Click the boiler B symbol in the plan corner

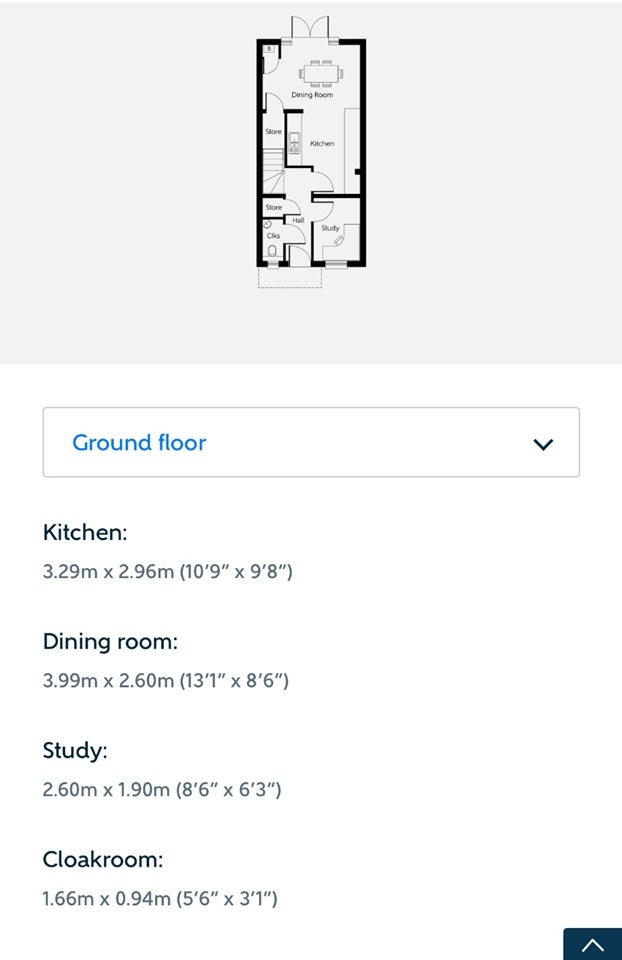click(x=269, y=48)
